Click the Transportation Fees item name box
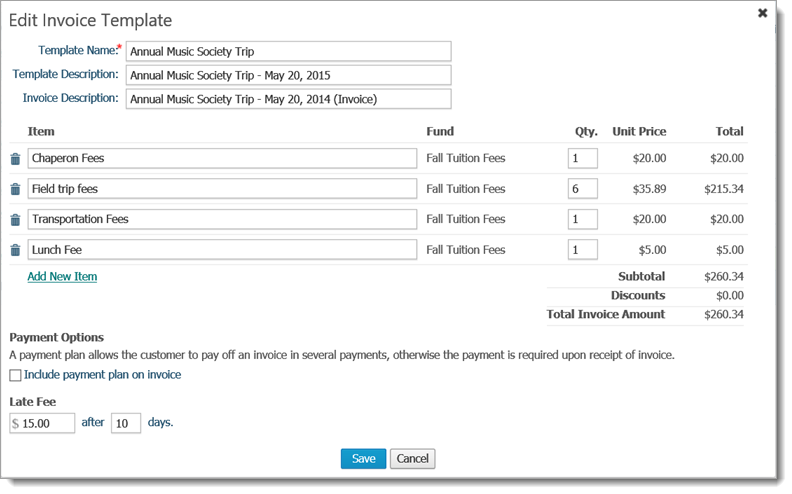Viewport: 792px width, 494px height. [222, 219]
